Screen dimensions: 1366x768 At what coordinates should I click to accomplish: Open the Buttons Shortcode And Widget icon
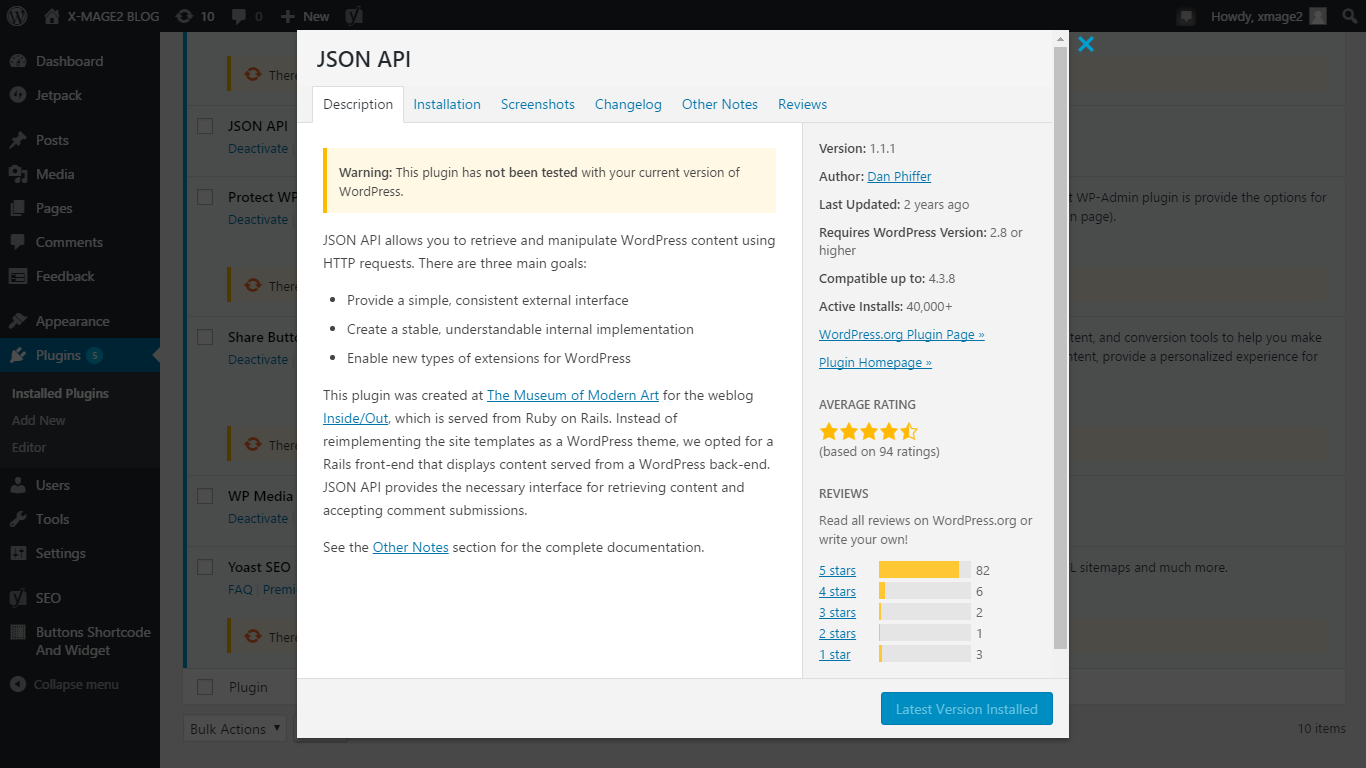coord(18,632)
